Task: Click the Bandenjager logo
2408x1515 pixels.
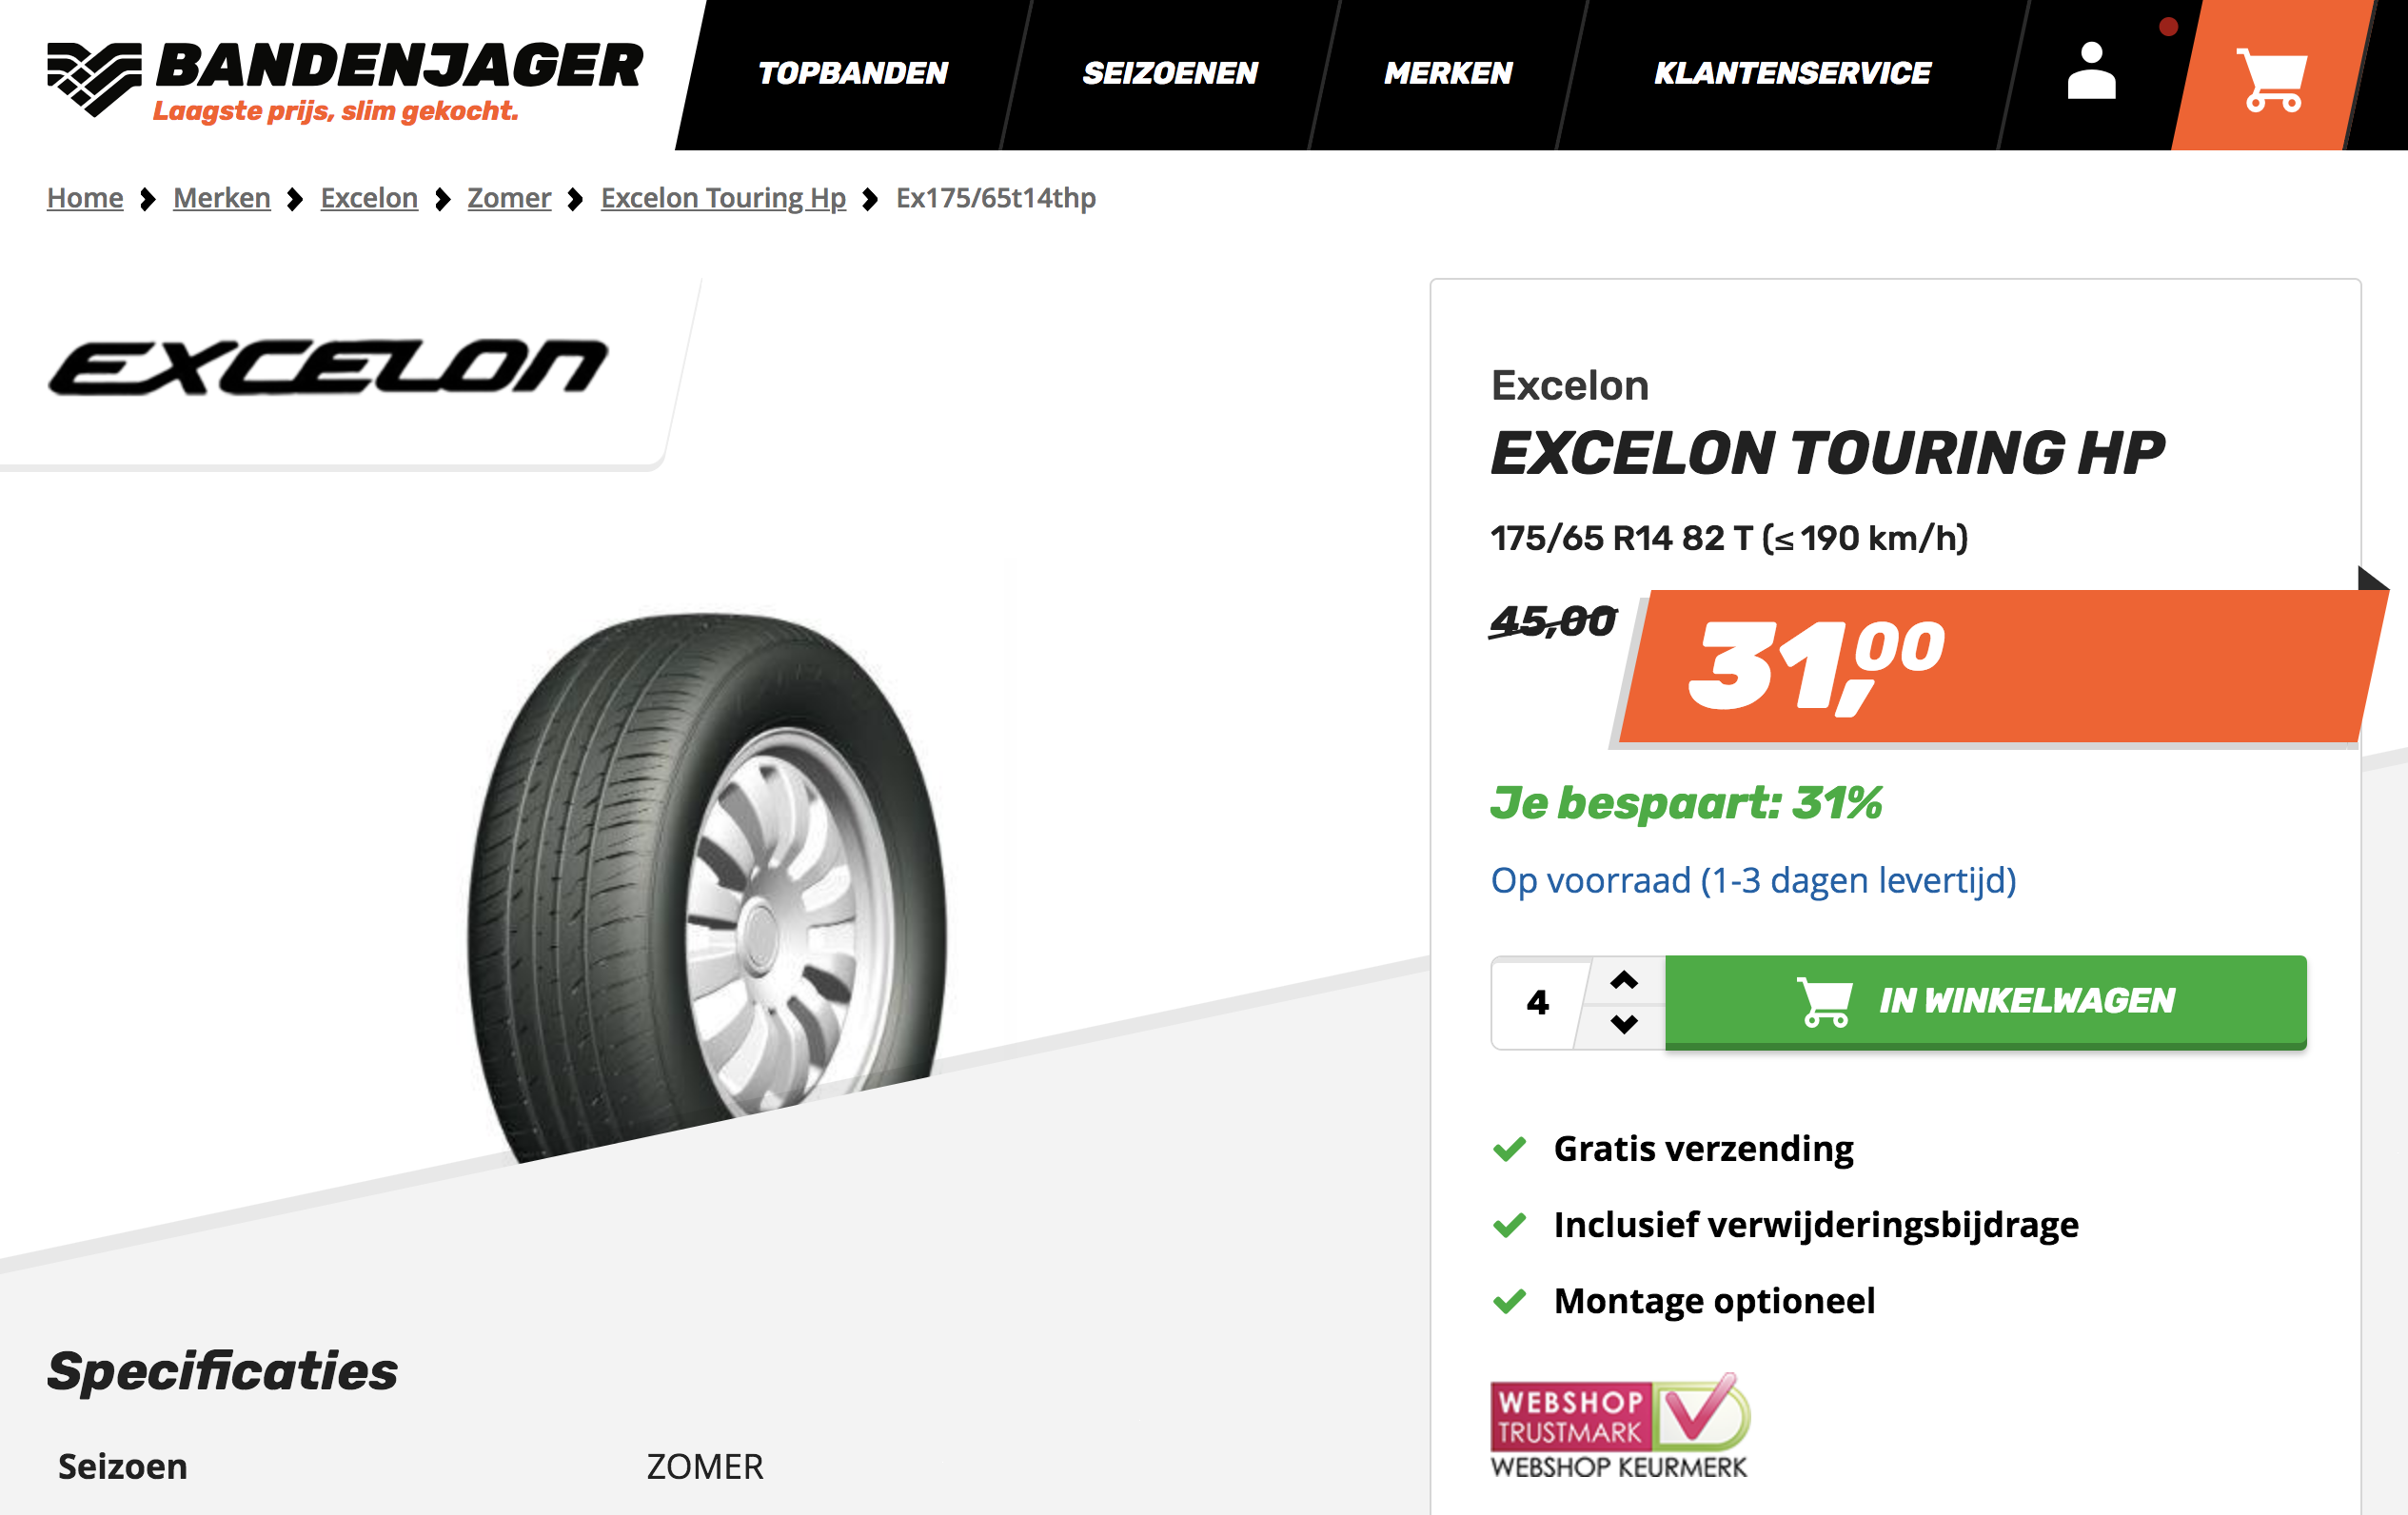Action: point(345,81)
